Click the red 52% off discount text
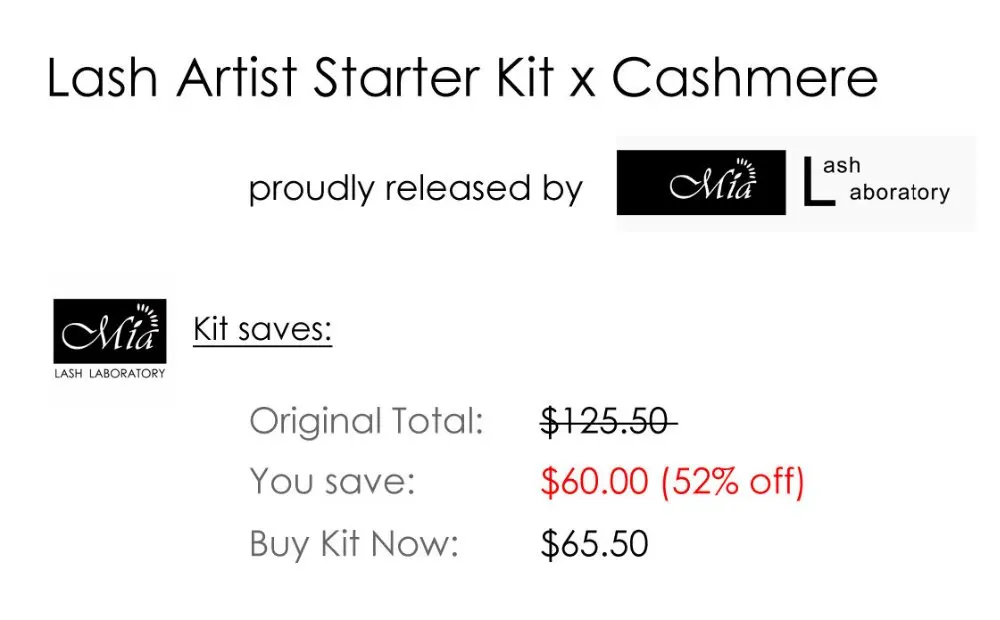 [732, 482]
